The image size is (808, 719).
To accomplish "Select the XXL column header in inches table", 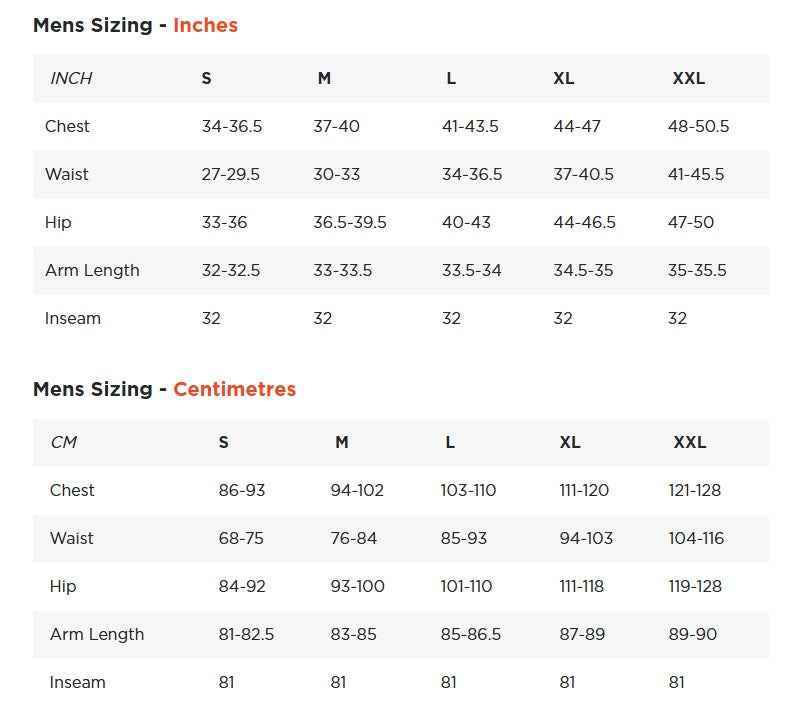I will click(x=689, y=78).
